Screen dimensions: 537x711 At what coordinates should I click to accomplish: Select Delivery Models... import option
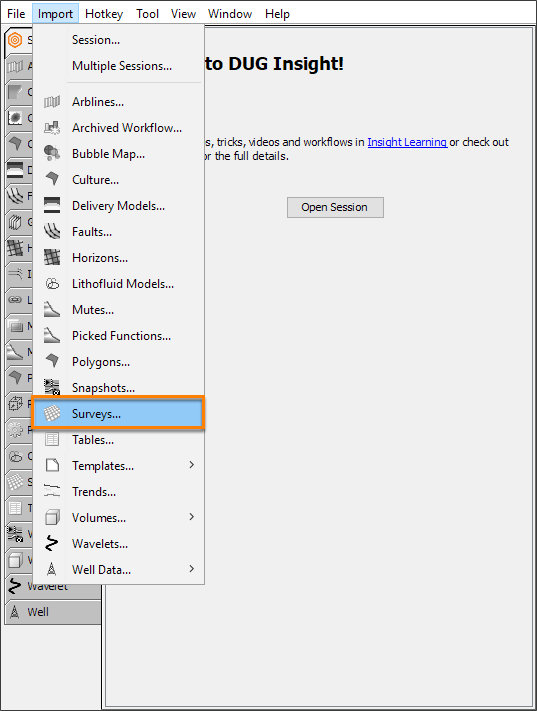point(118,206)
